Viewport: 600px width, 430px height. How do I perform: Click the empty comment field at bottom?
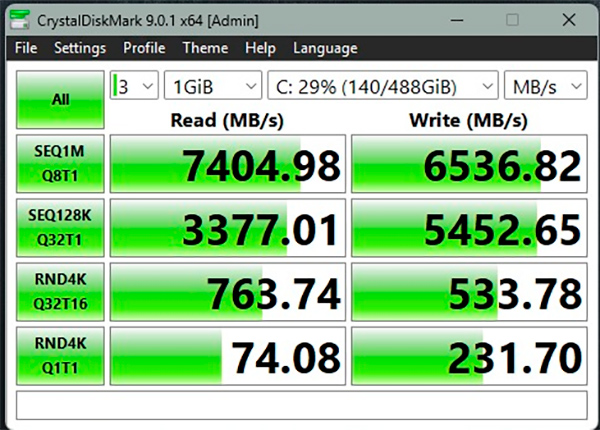[300, 405]
